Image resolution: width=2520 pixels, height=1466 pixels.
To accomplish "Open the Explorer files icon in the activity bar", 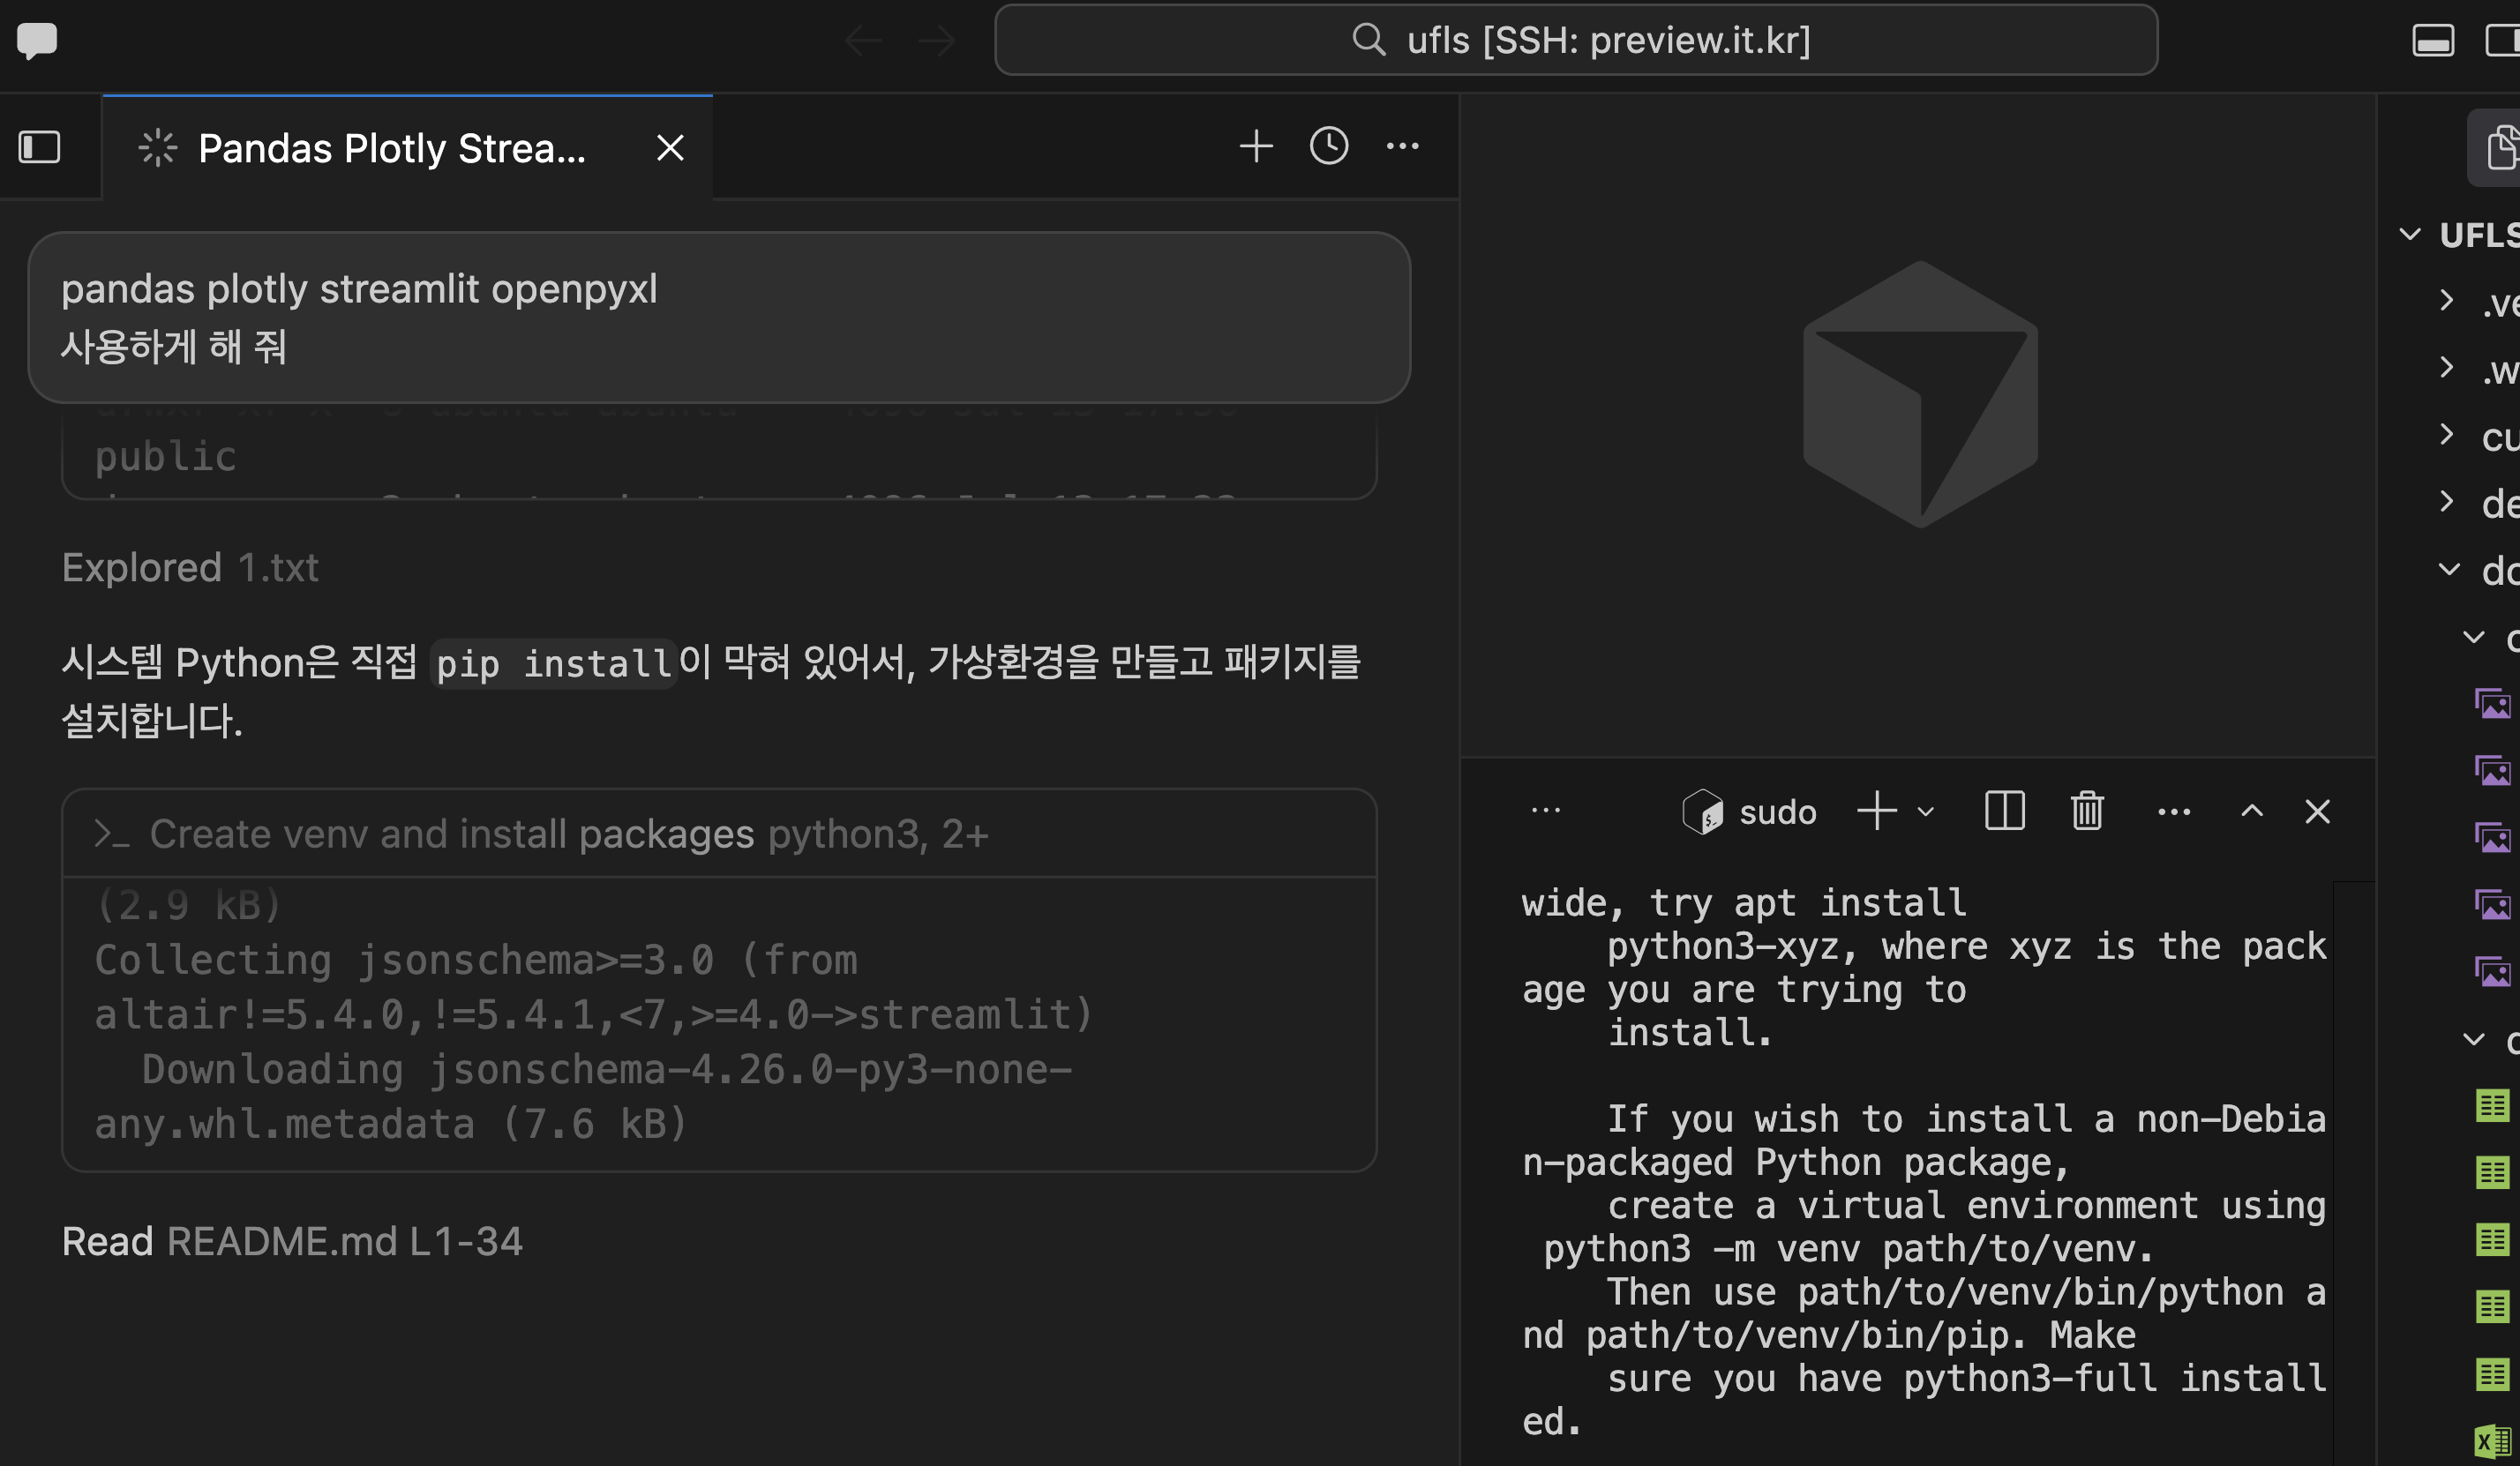I will 2500,148.
